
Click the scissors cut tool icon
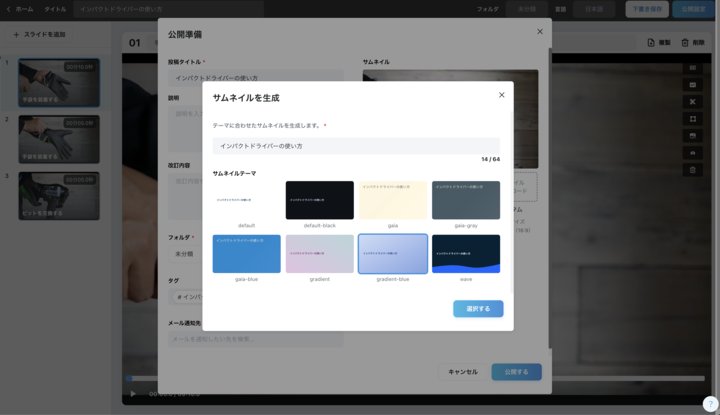(692, 102)
